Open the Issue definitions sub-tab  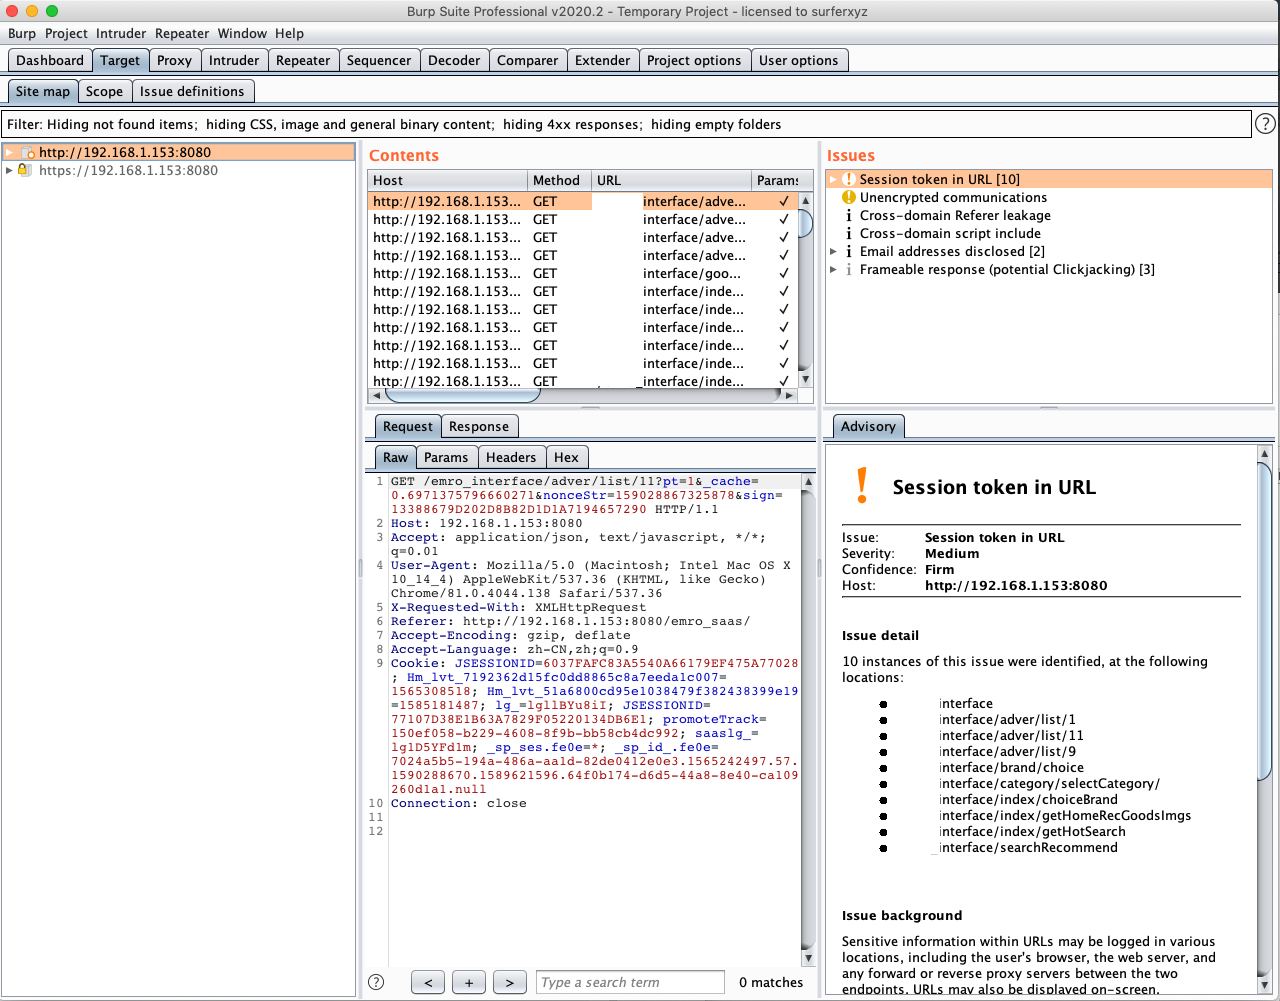pos(192,91)
